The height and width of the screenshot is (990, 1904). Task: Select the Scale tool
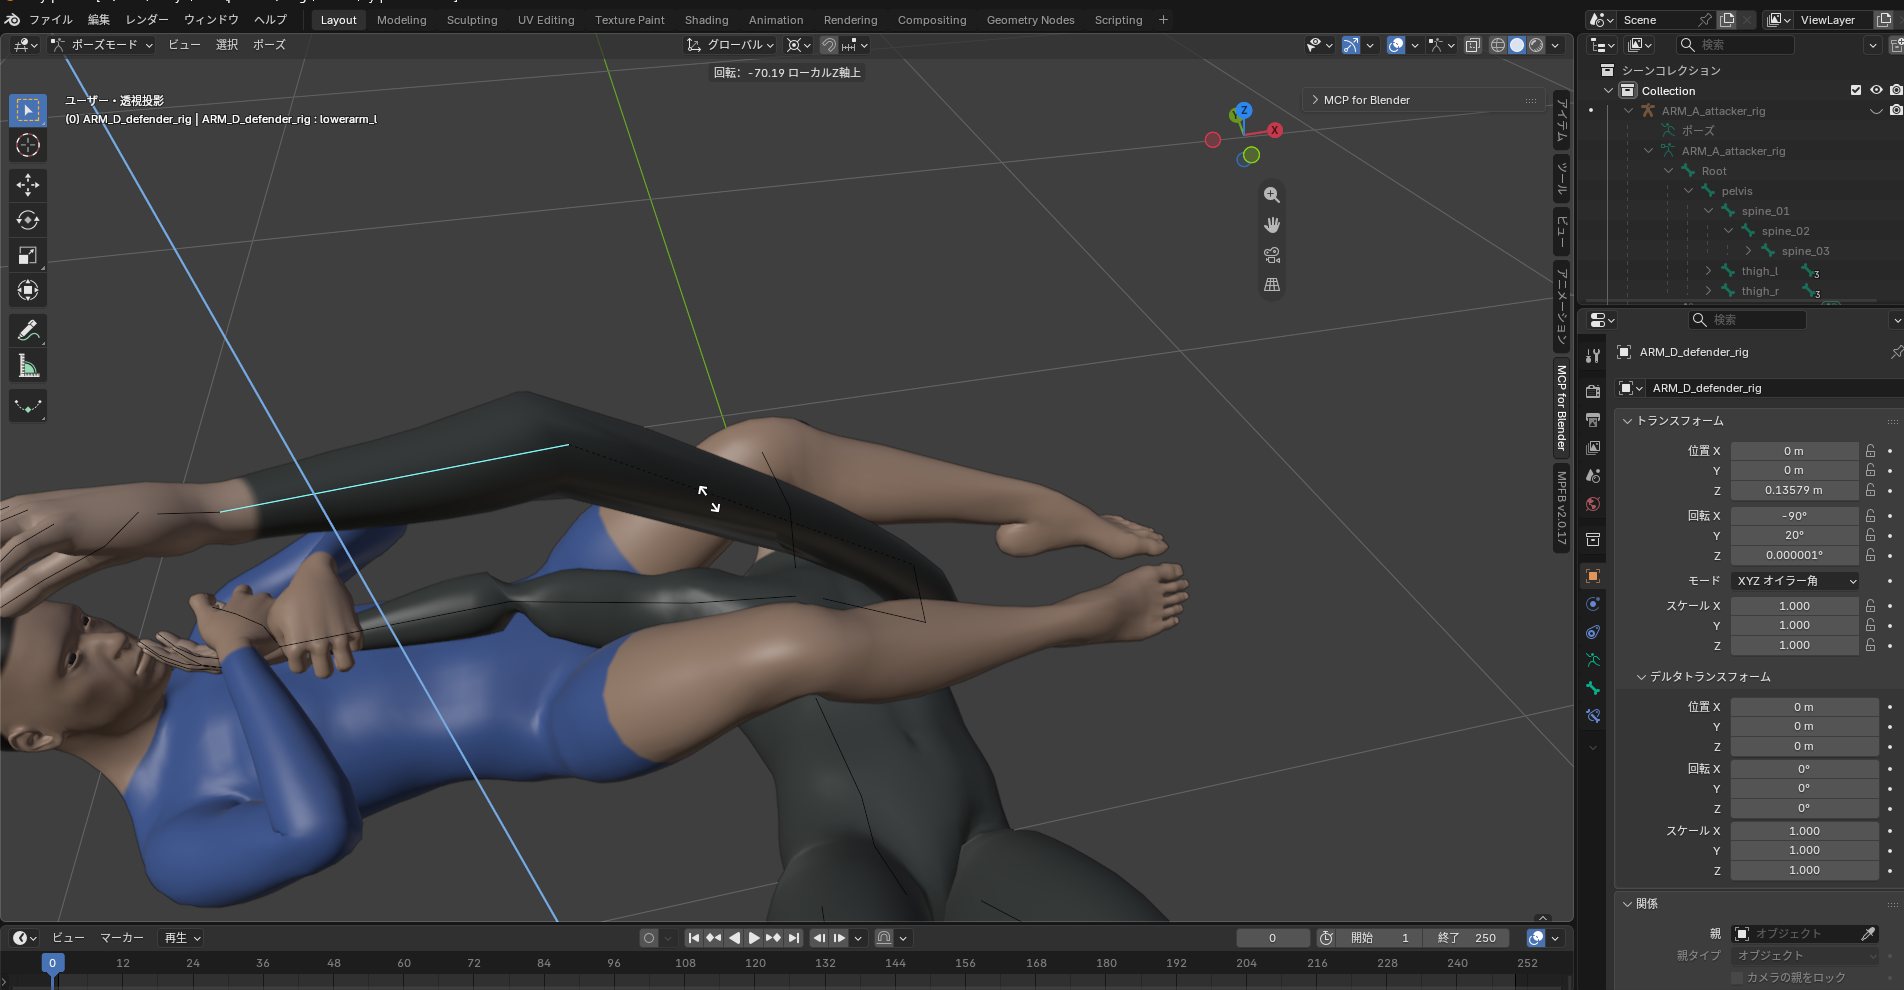(x=28, y=255)
